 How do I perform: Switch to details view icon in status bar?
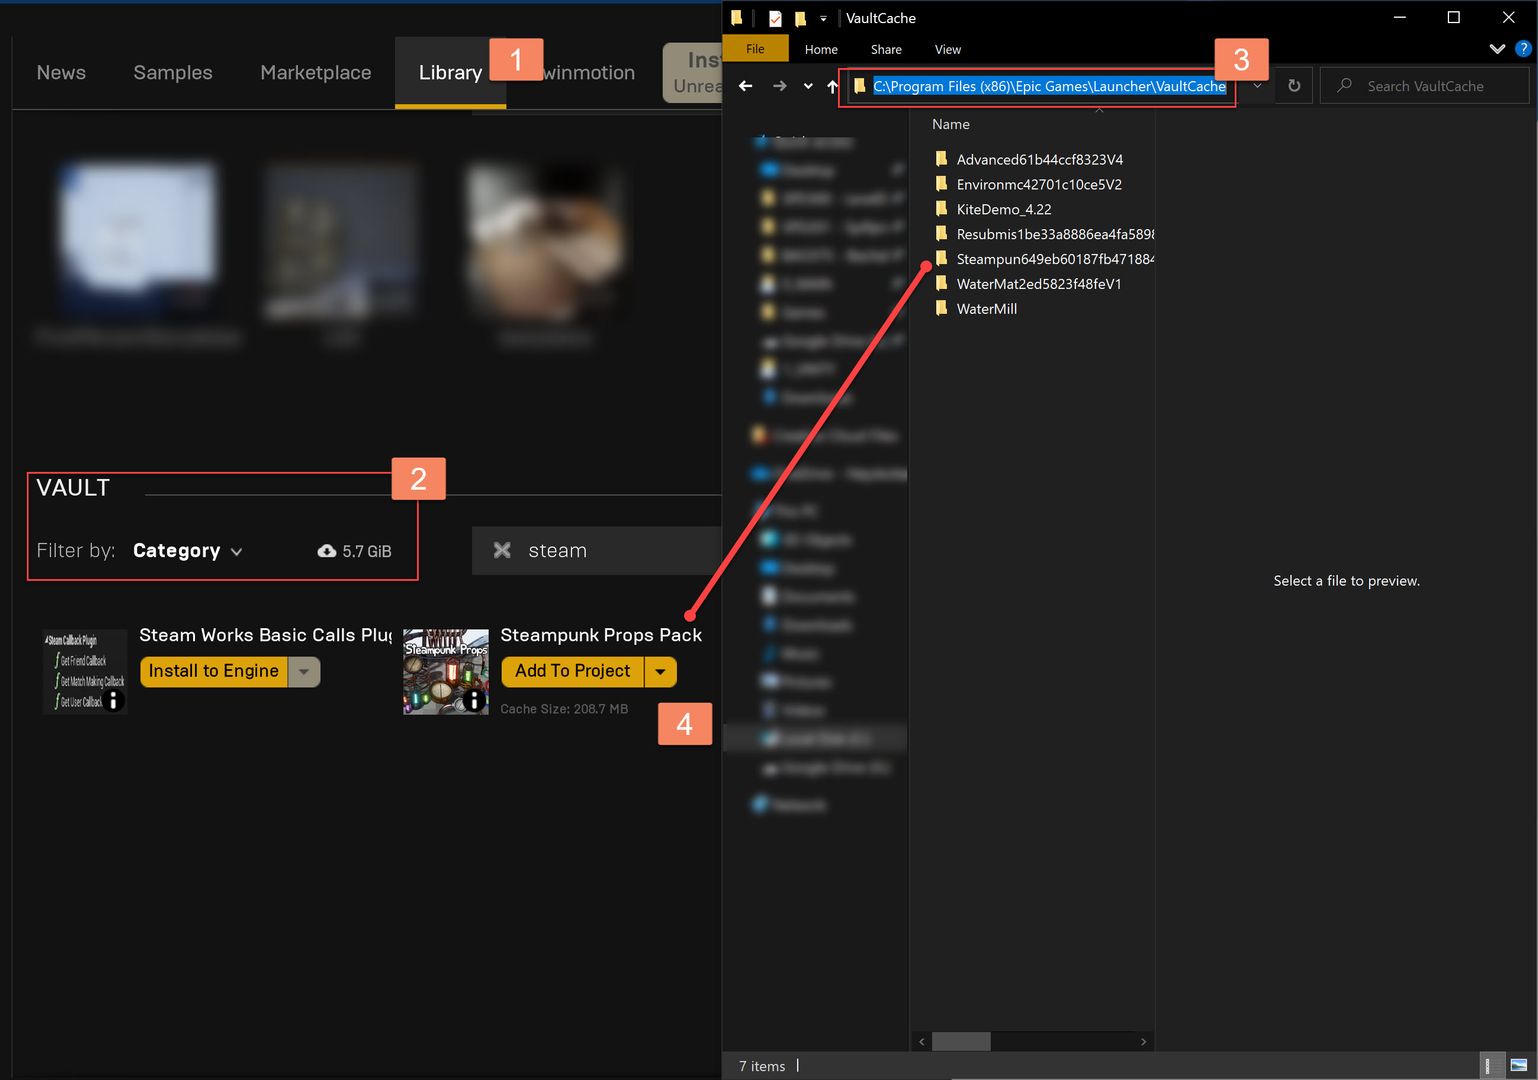point(1489,1066)
